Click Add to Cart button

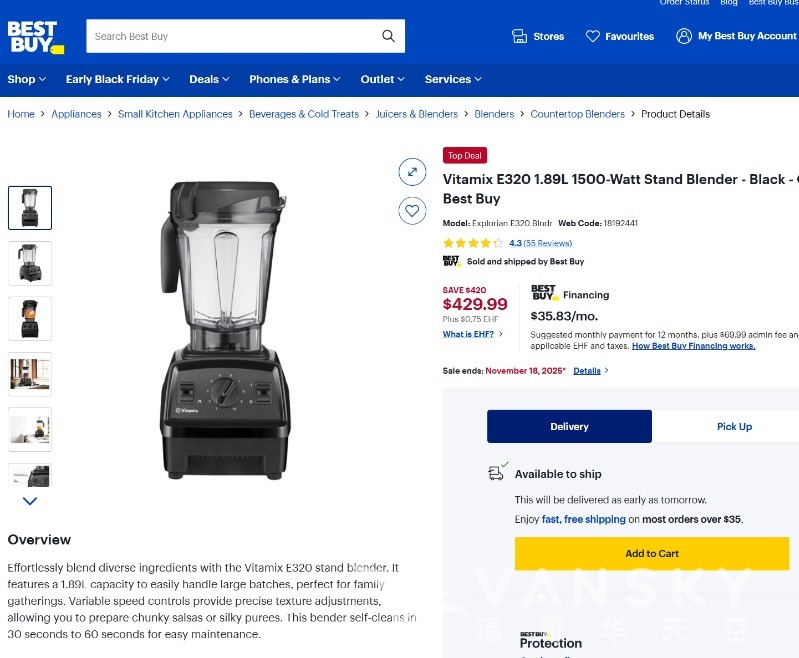tap(651, 553)
